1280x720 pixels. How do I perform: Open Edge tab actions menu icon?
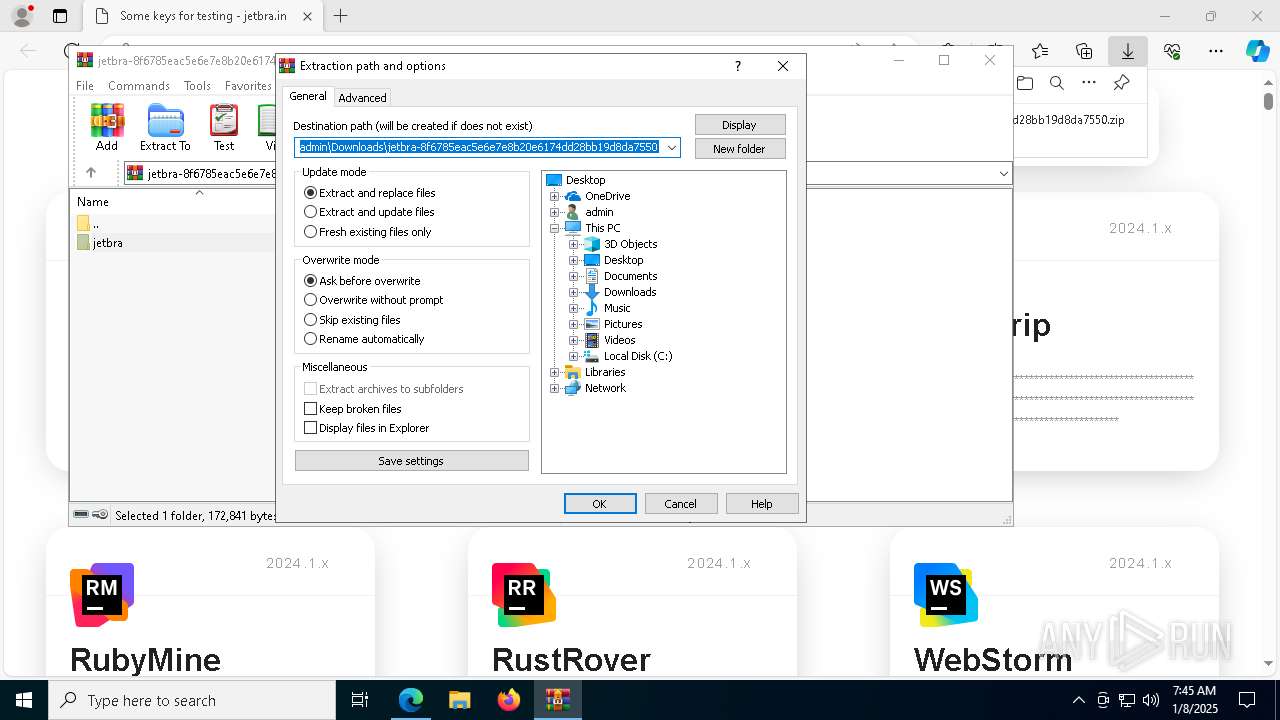click(x=60, y=16)
